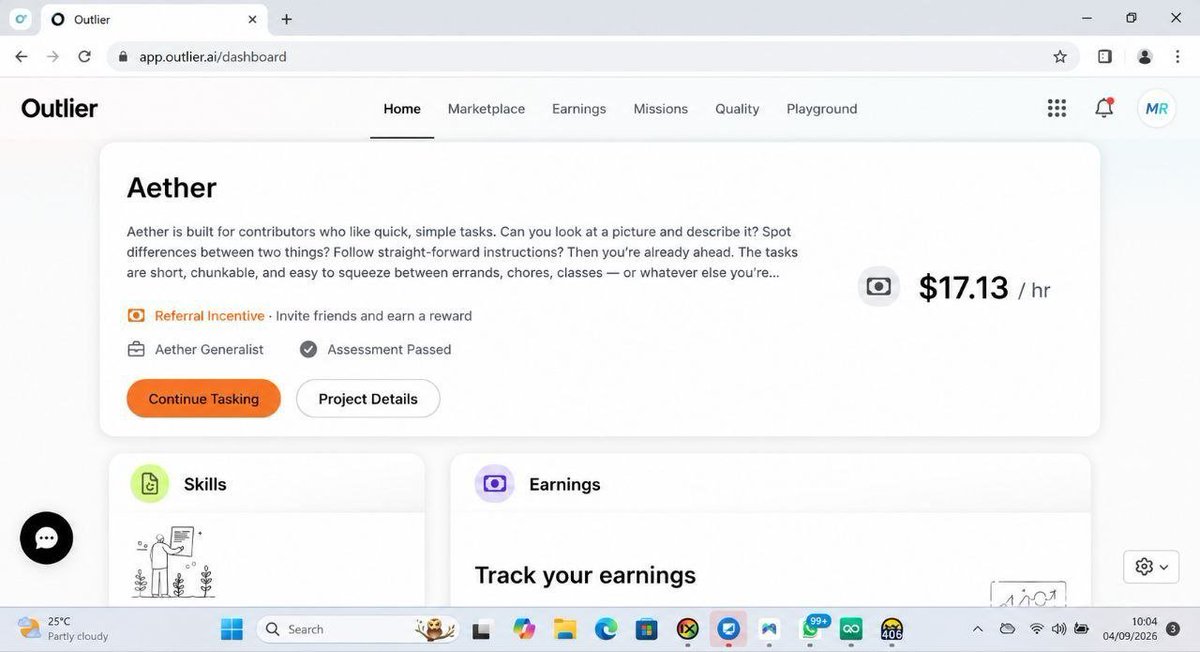Bookmark this page with the star icon
The image size is (1200, 652).
(1060, 57)
